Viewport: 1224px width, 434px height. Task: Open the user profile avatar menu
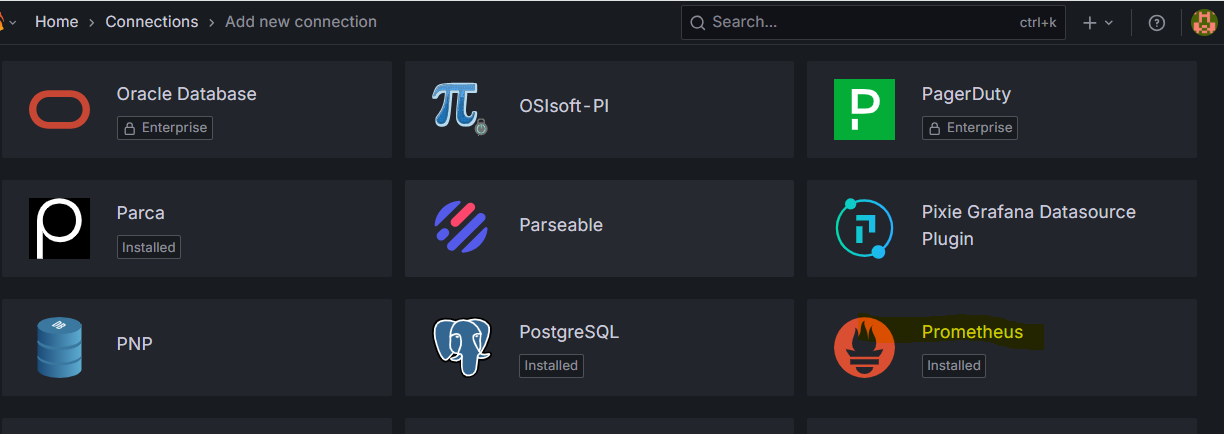1205,23
